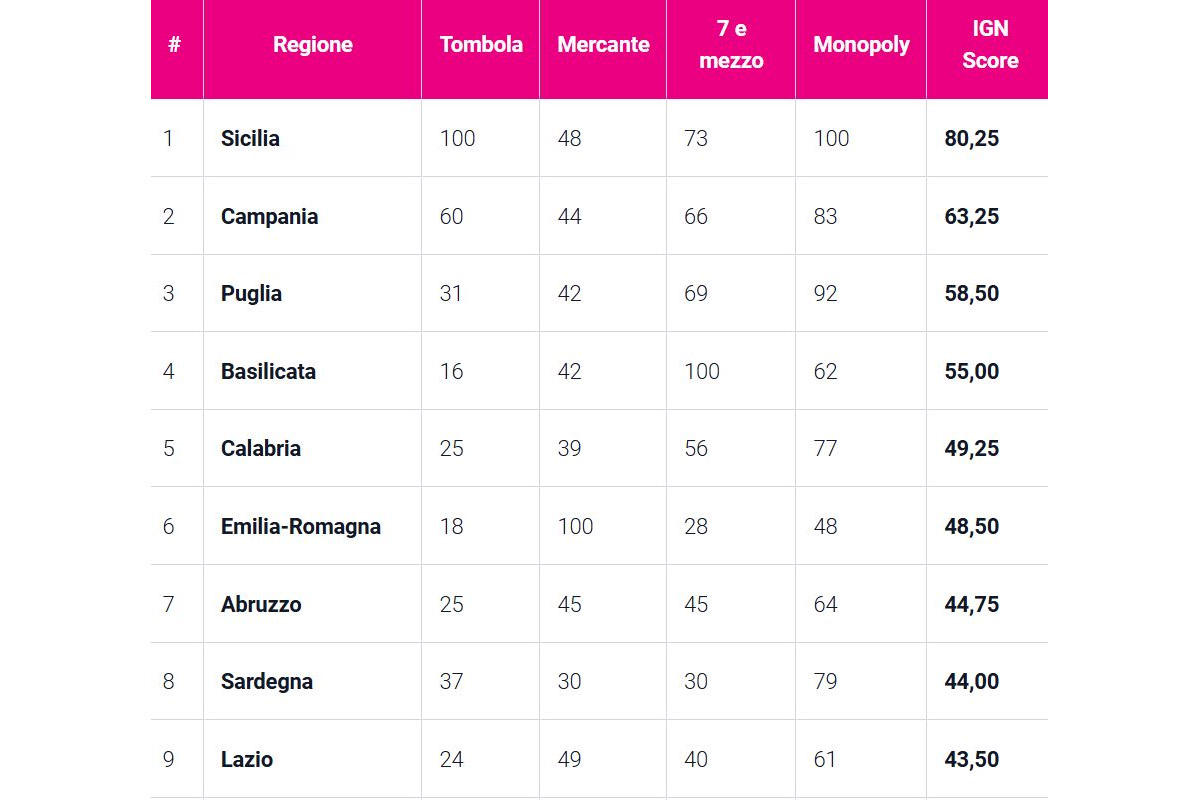This screenshot has height=800, width=1200.
Task: Click the Emilia-Romagna region cell
Action: 300,526
